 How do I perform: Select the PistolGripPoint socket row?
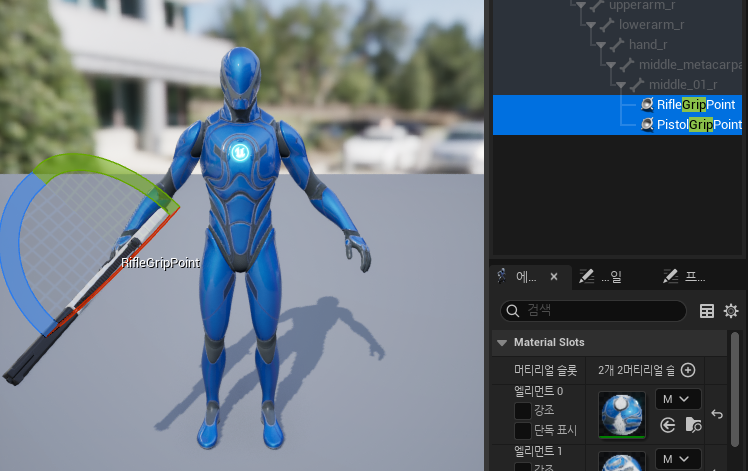pyautogui.click(x=617, y=125)
